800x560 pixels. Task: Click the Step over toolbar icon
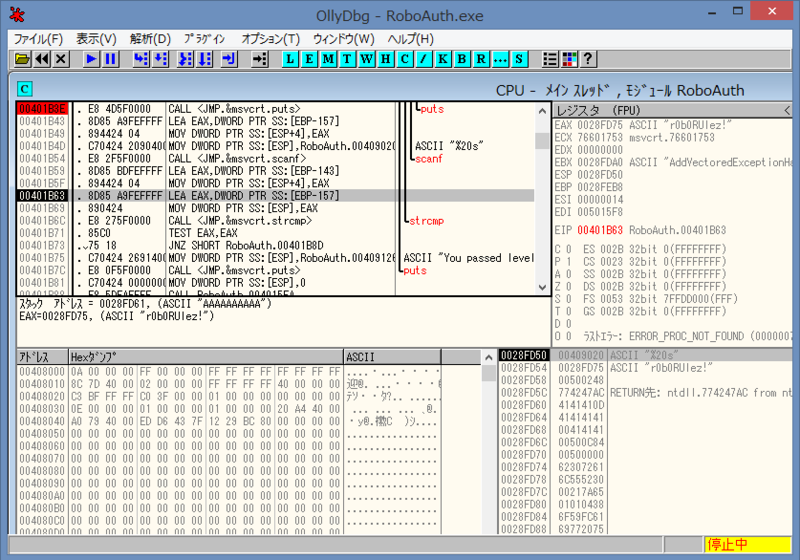click(x=160, y=59)
